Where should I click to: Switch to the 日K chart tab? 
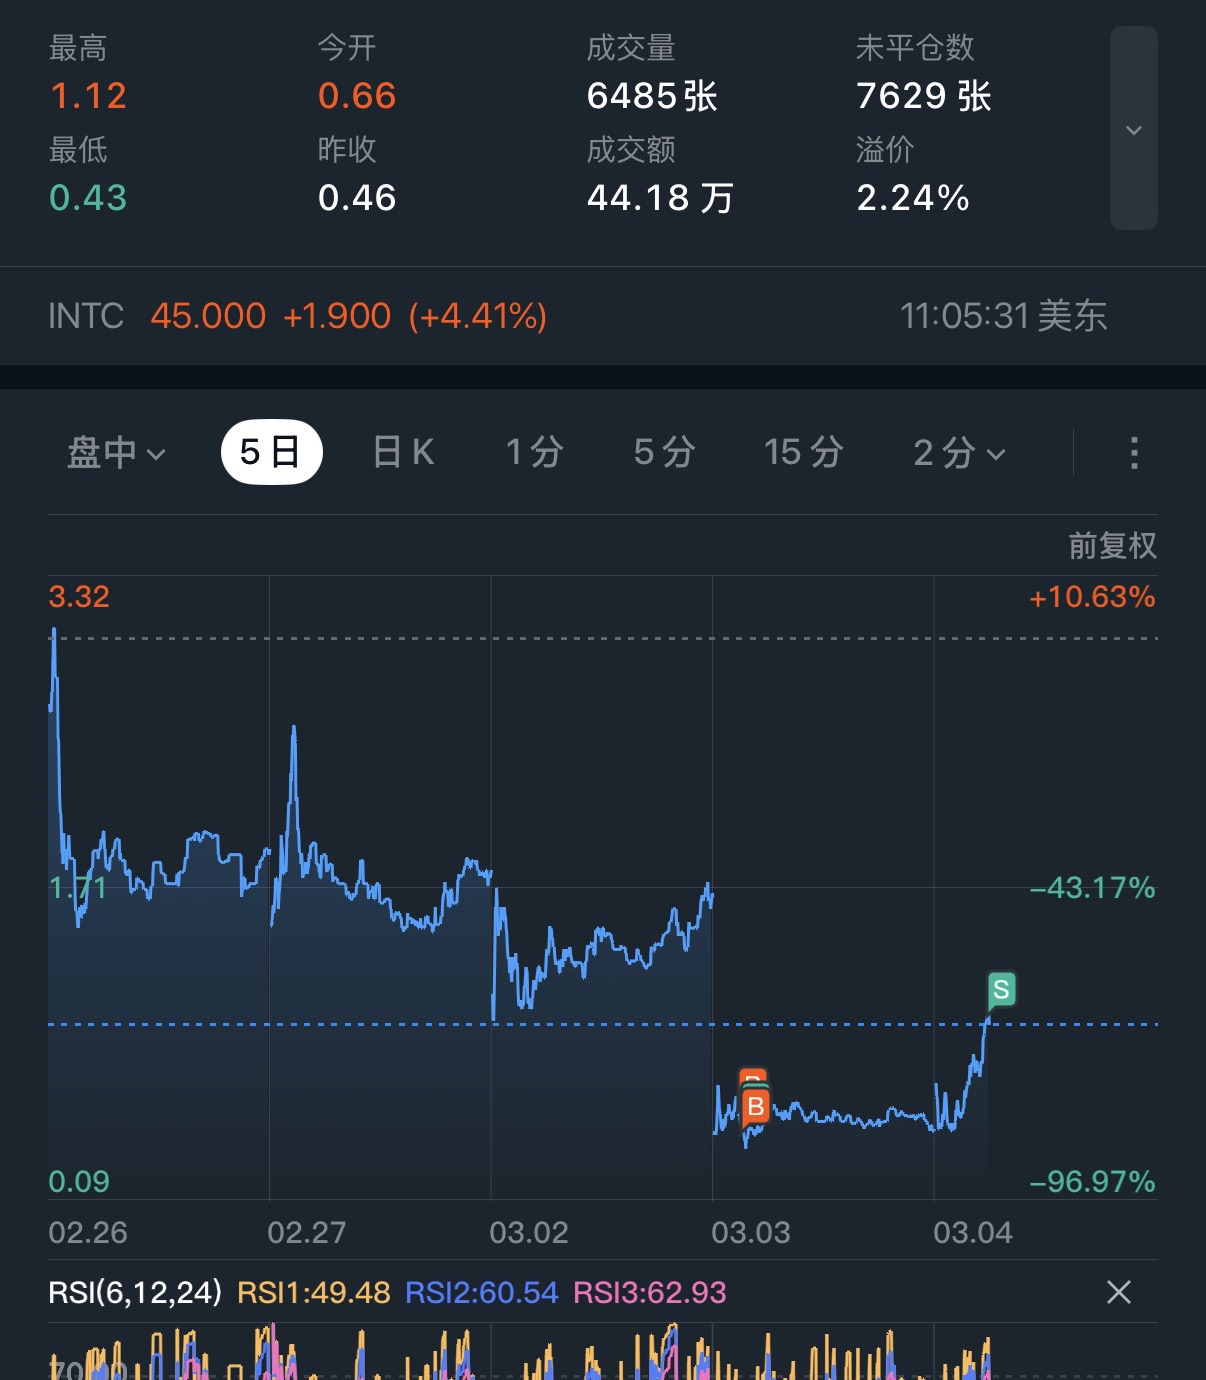pyautogui.click(x=403, y=452)
